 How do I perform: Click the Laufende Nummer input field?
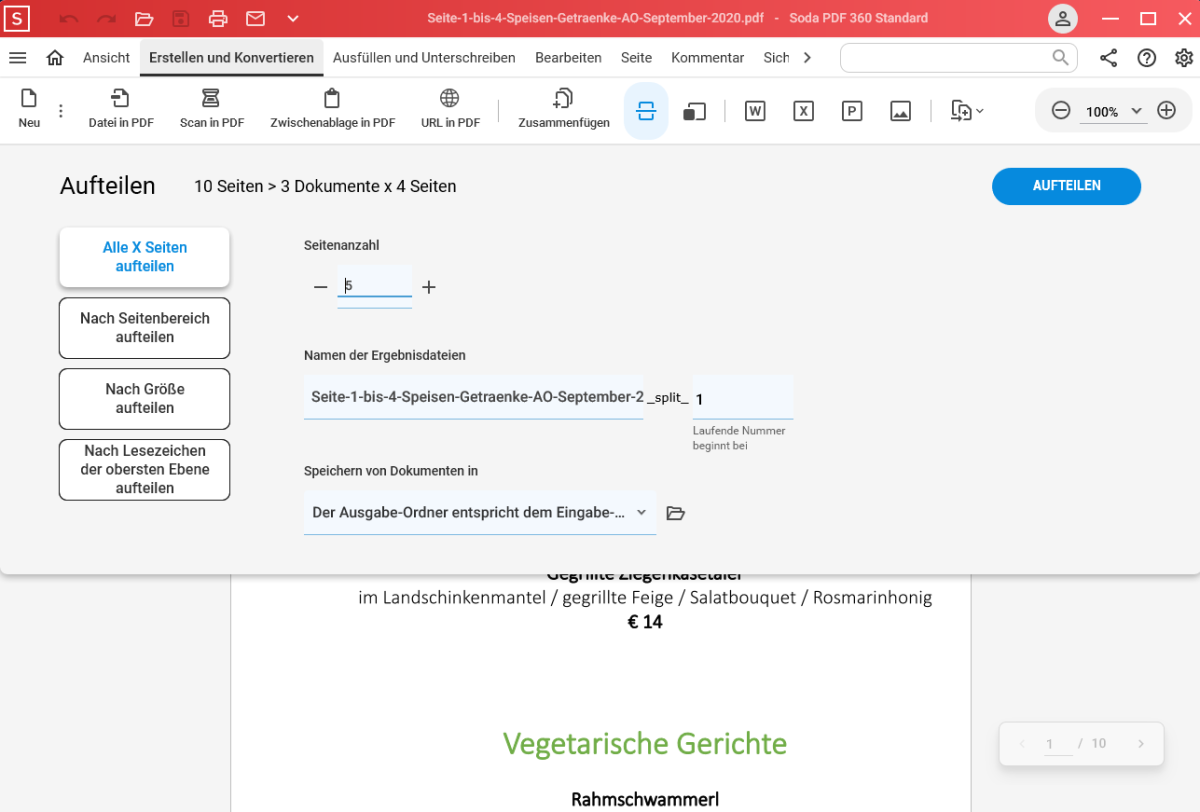pos(742,399)
